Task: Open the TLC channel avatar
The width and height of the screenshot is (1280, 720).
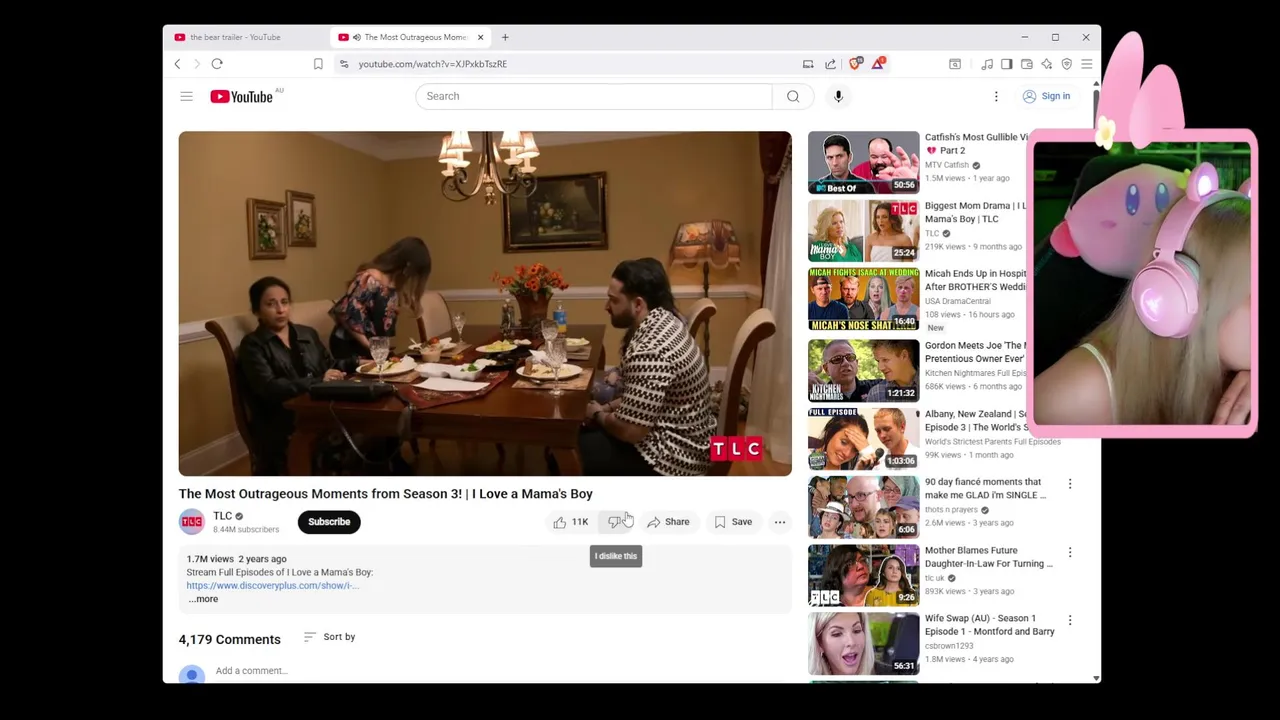Action: coord(192,522)
